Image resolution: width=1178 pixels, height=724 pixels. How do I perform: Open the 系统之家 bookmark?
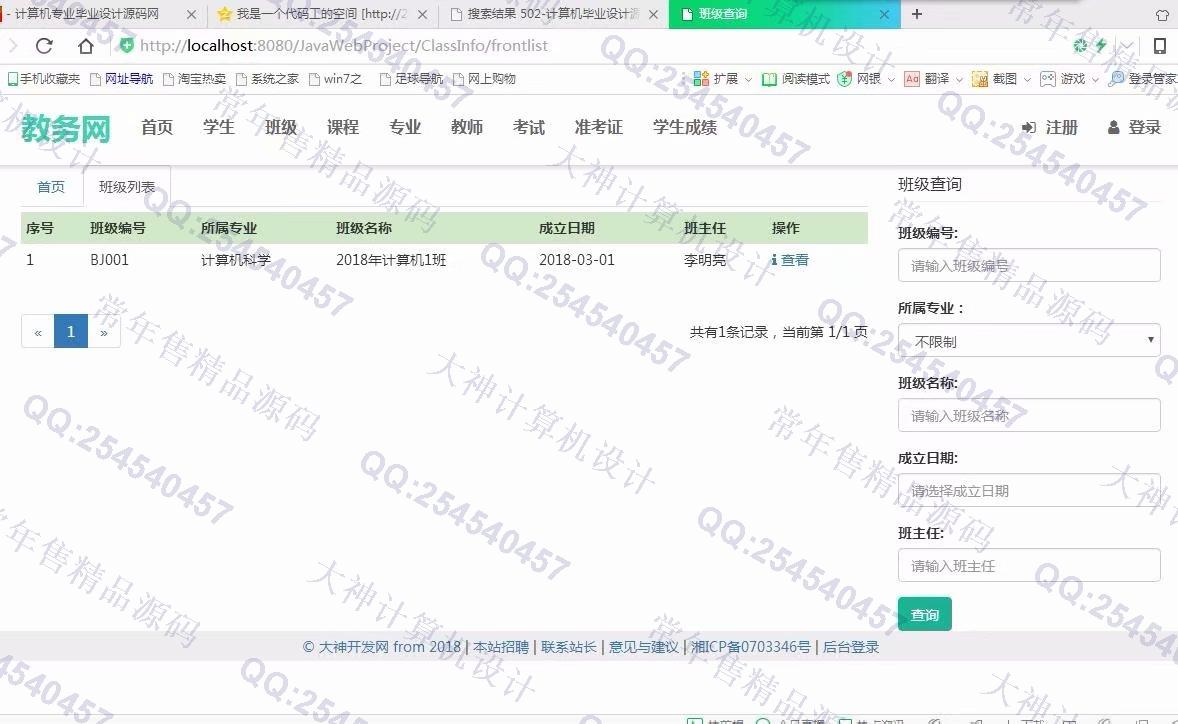point(267,79)
